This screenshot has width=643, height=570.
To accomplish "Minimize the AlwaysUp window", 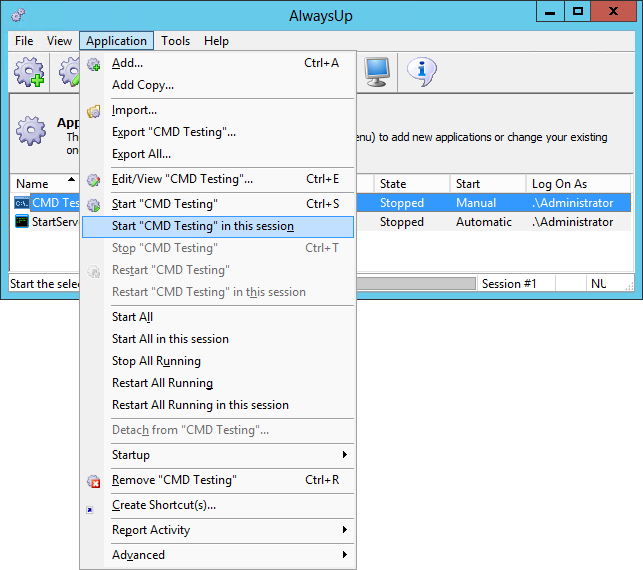I will point(550,11).
